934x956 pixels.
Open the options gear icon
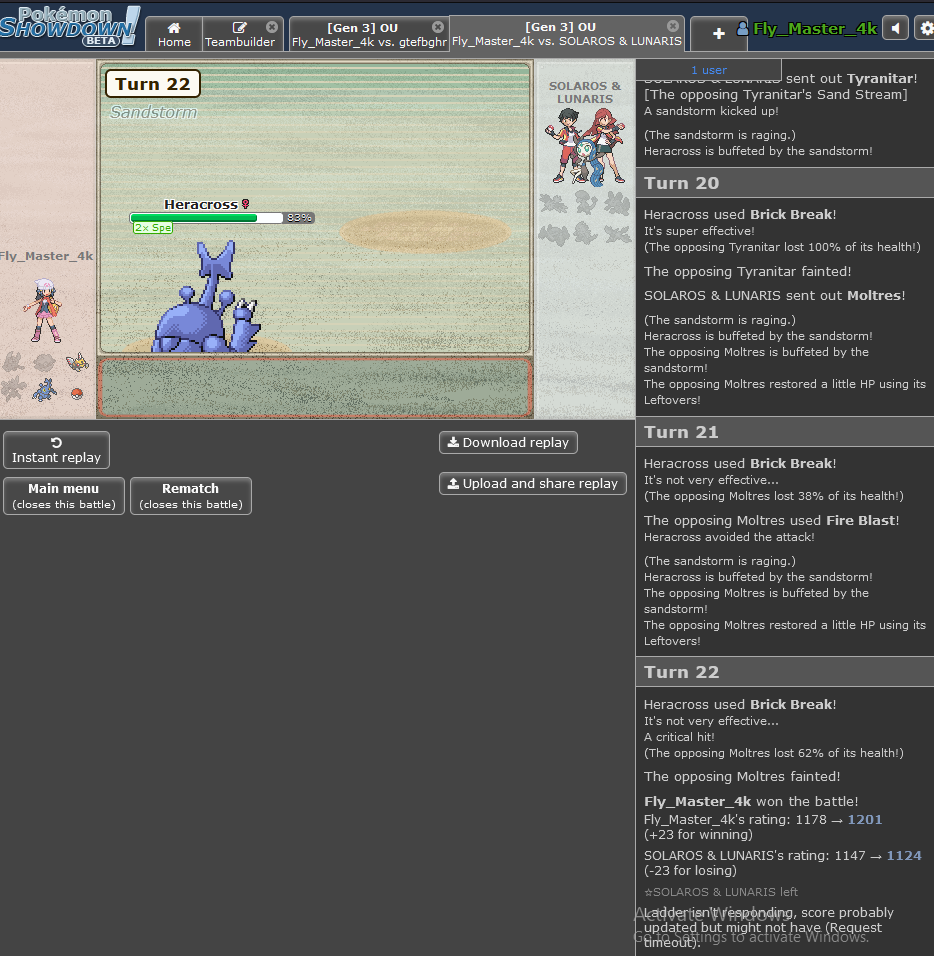[925, 28]
